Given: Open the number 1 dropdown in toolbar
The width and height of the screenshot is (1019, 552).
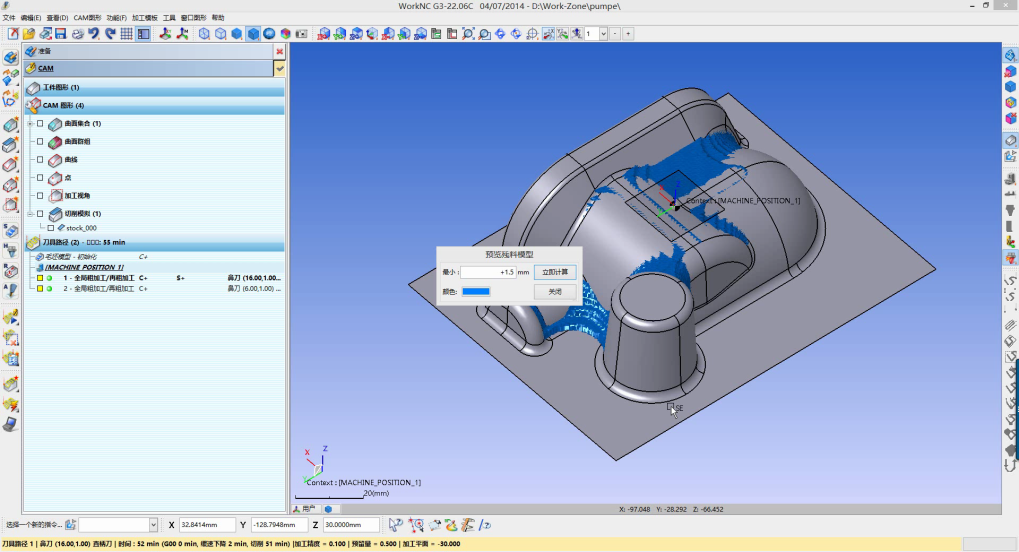Looking at the screenshot, I should 603,34.
